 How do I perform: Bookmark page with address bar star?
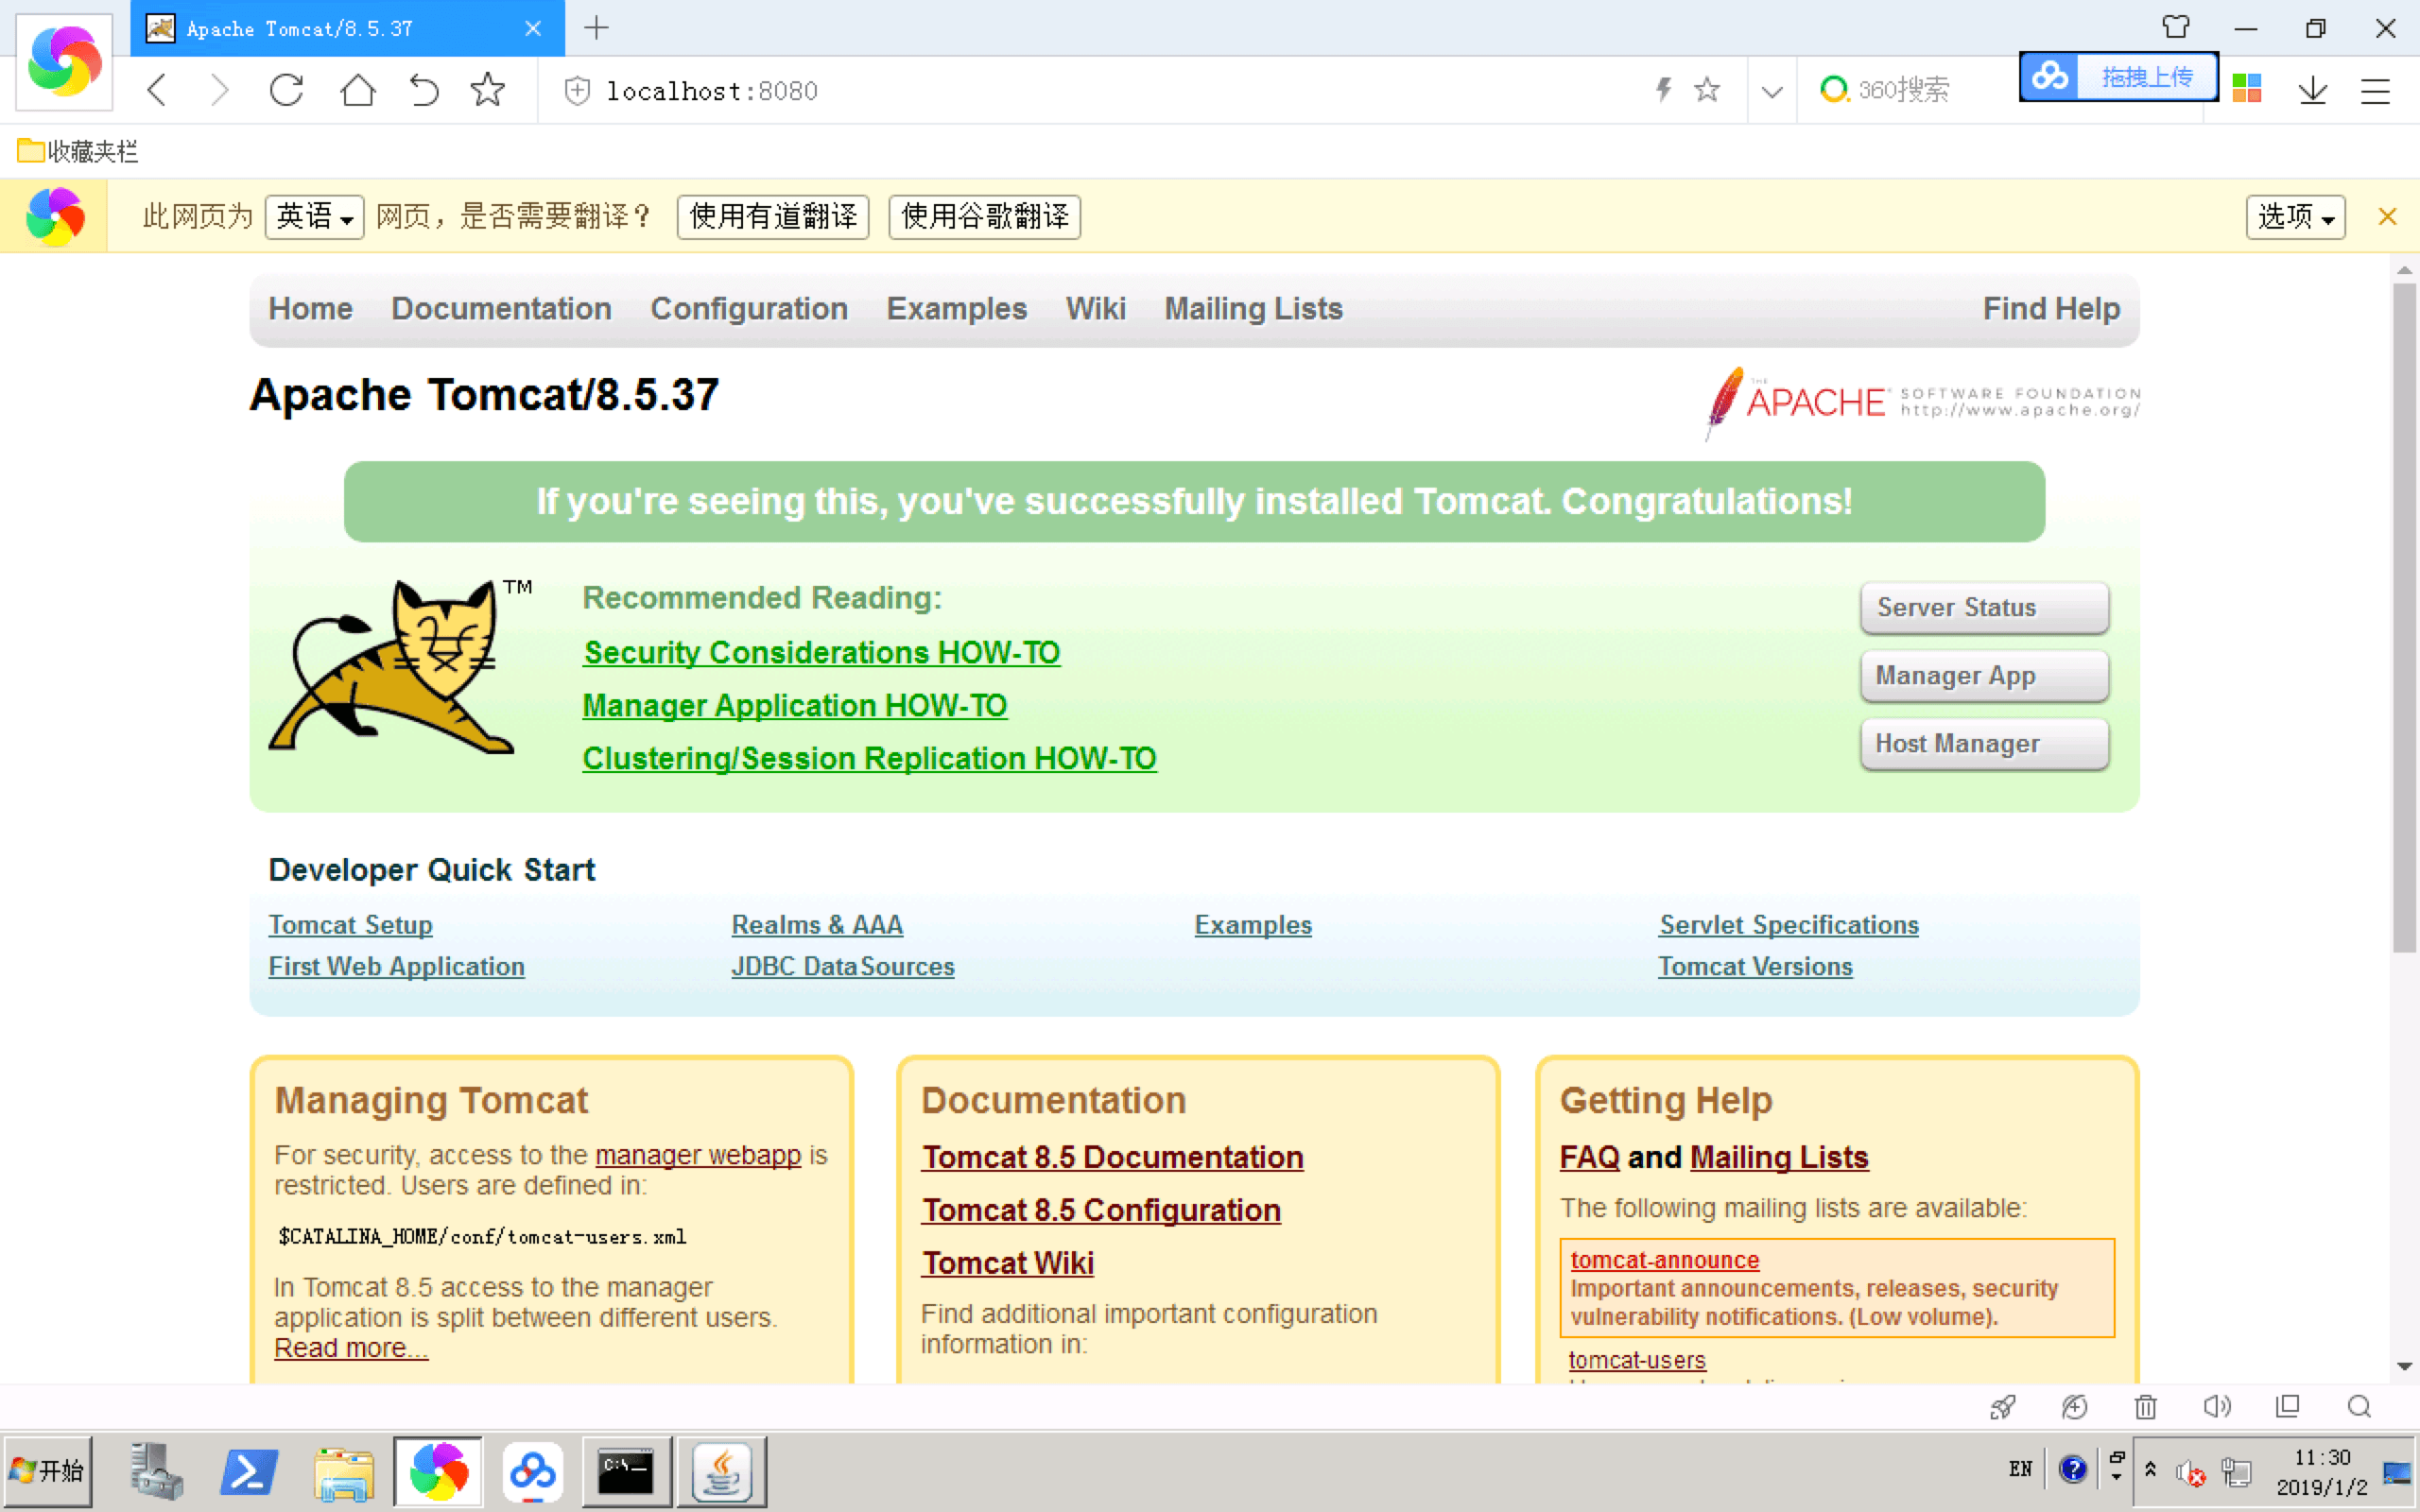(1707, 90)
